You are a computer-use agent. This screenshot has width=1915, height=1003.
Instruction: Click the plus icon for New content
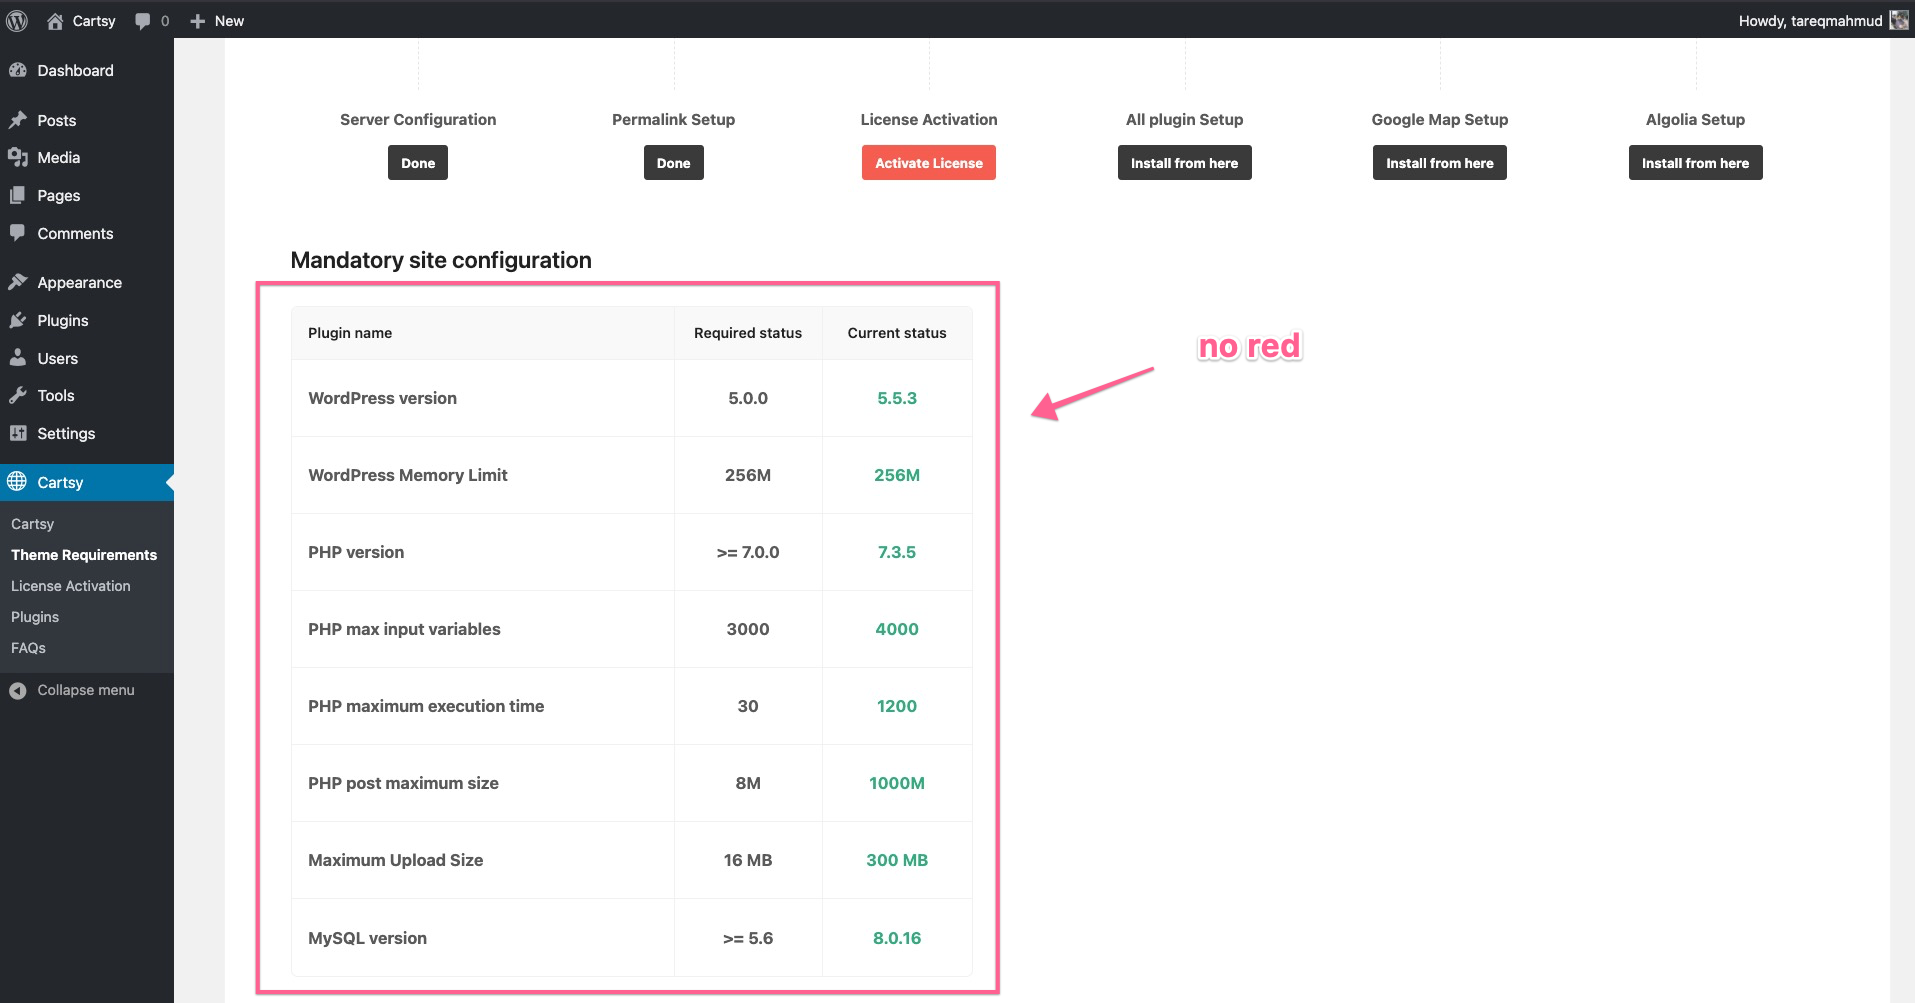pyautogui.click(x=197, y=21)
